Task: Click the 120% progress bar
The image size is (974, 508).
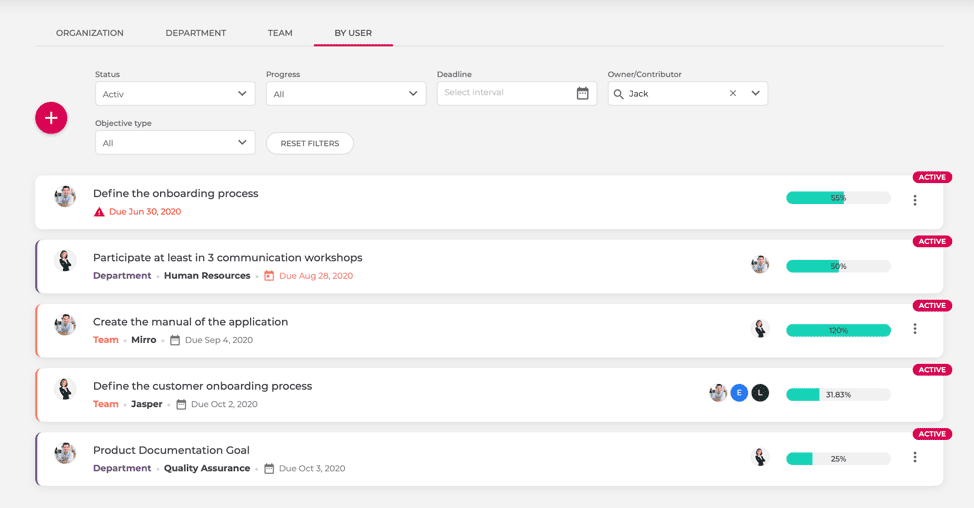Action: [838, 330]
